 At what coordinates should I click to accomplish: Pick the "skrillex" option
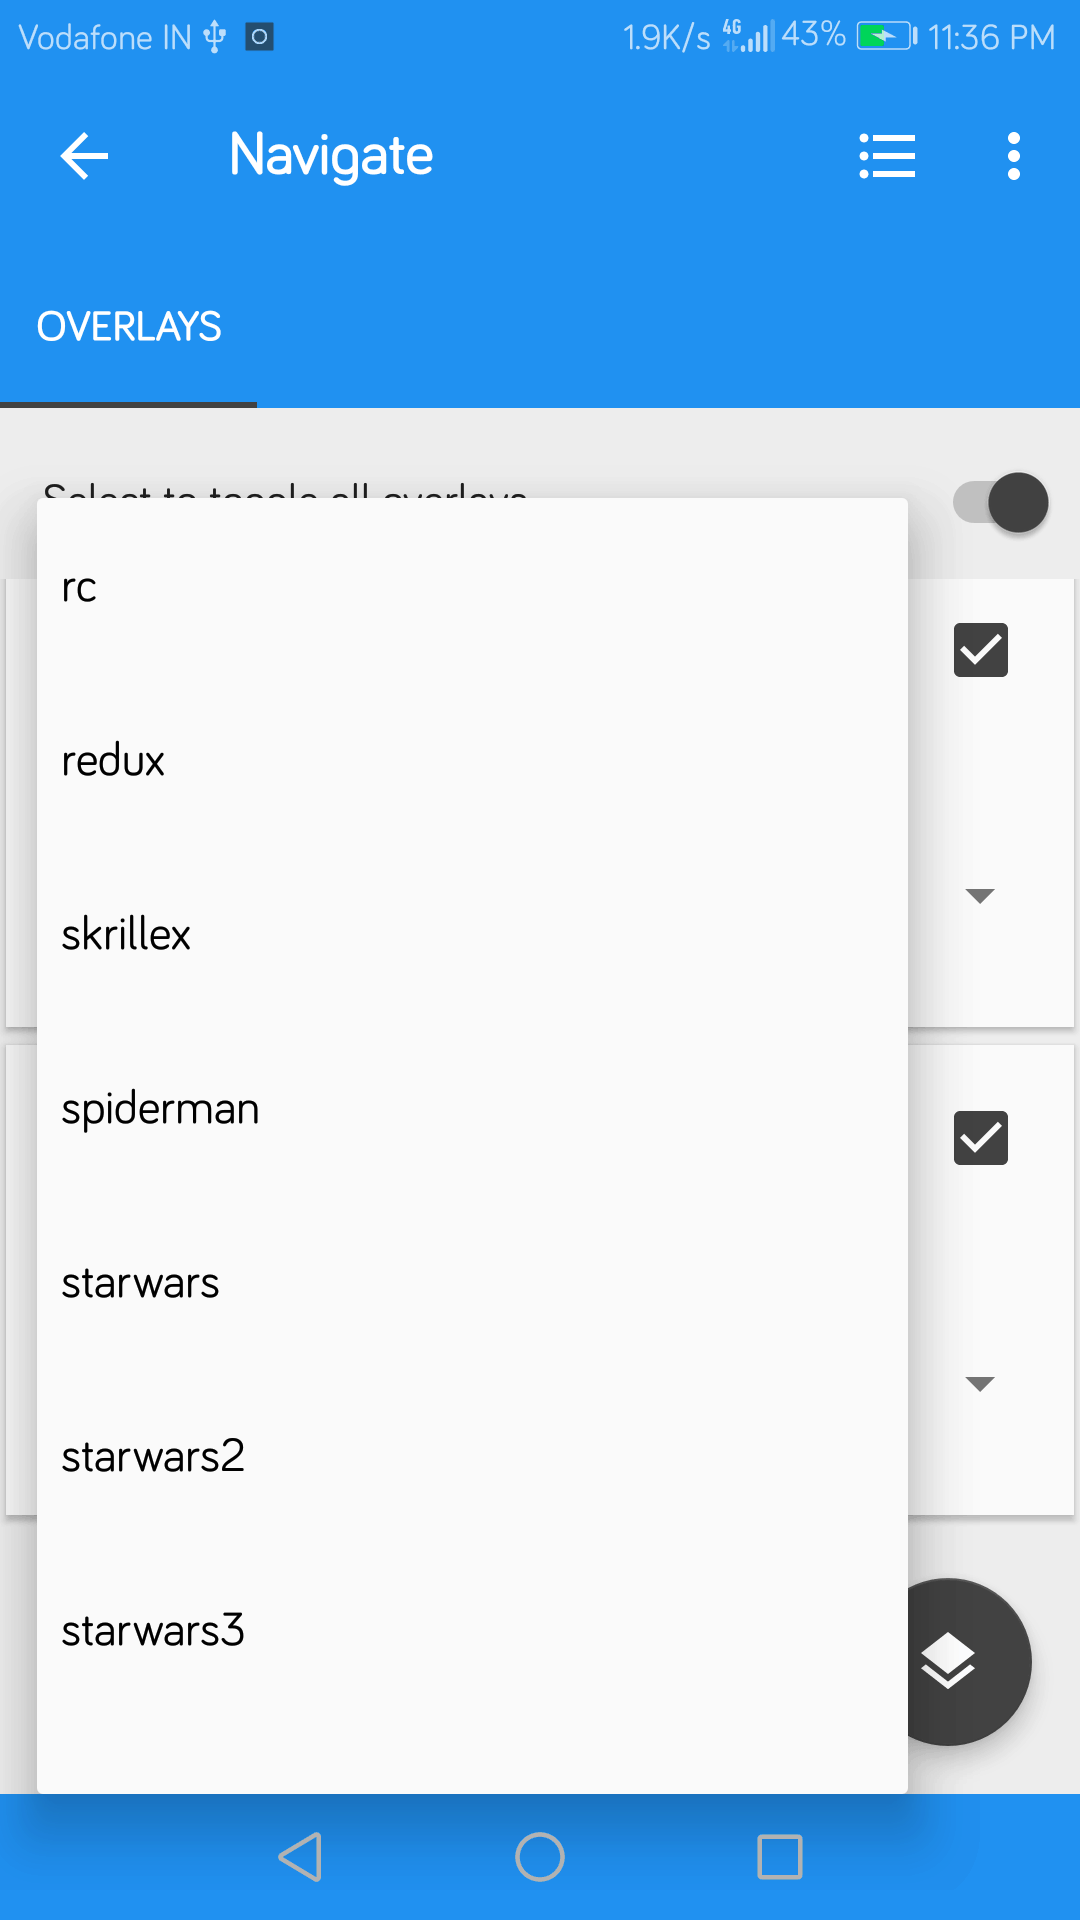(472, 935)
